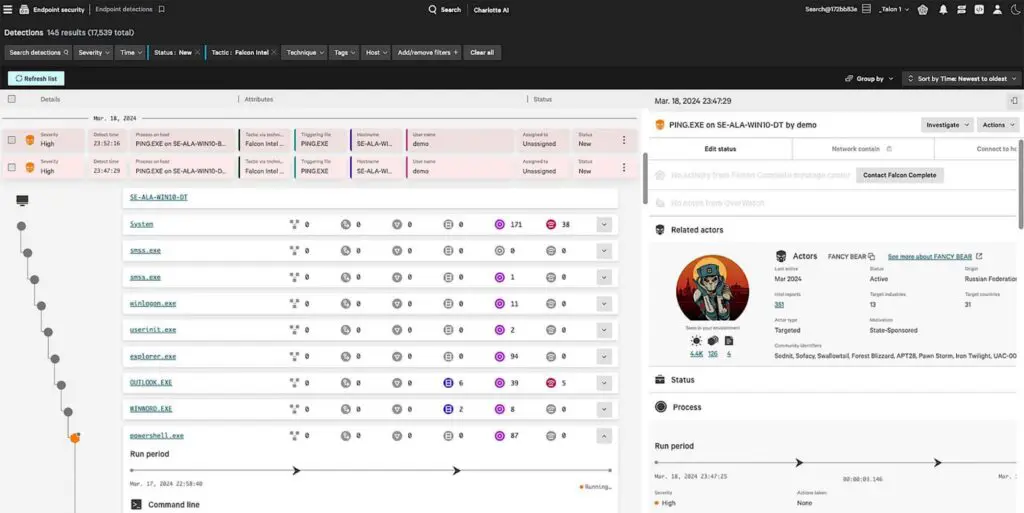Image resolution: width=1024 pixels, height=513 pixels.
Task: Toggle the select-all detections checkbox
Action: click(x=12, y=99)
